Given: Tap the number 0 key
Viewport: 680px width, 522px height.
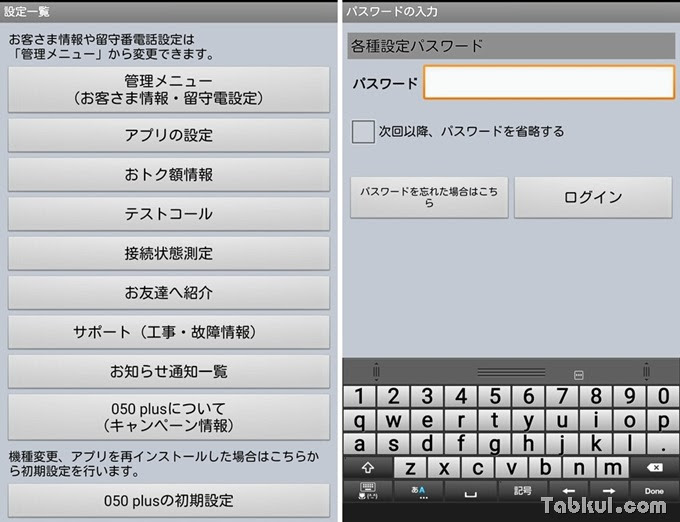Looking at the screenshot, I should pos(663,396).
